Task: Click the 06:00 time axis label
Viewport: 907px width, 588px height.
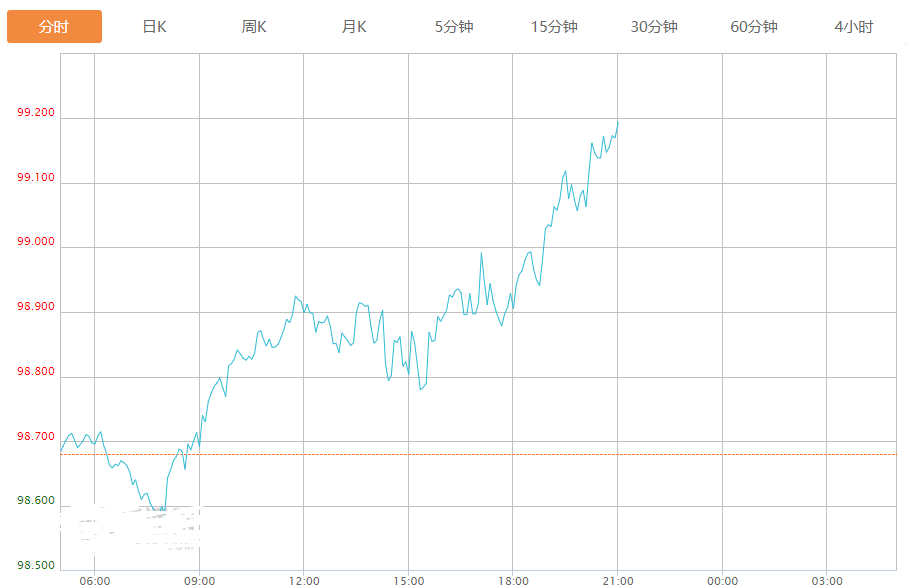Action: click(x=94, y=581)
